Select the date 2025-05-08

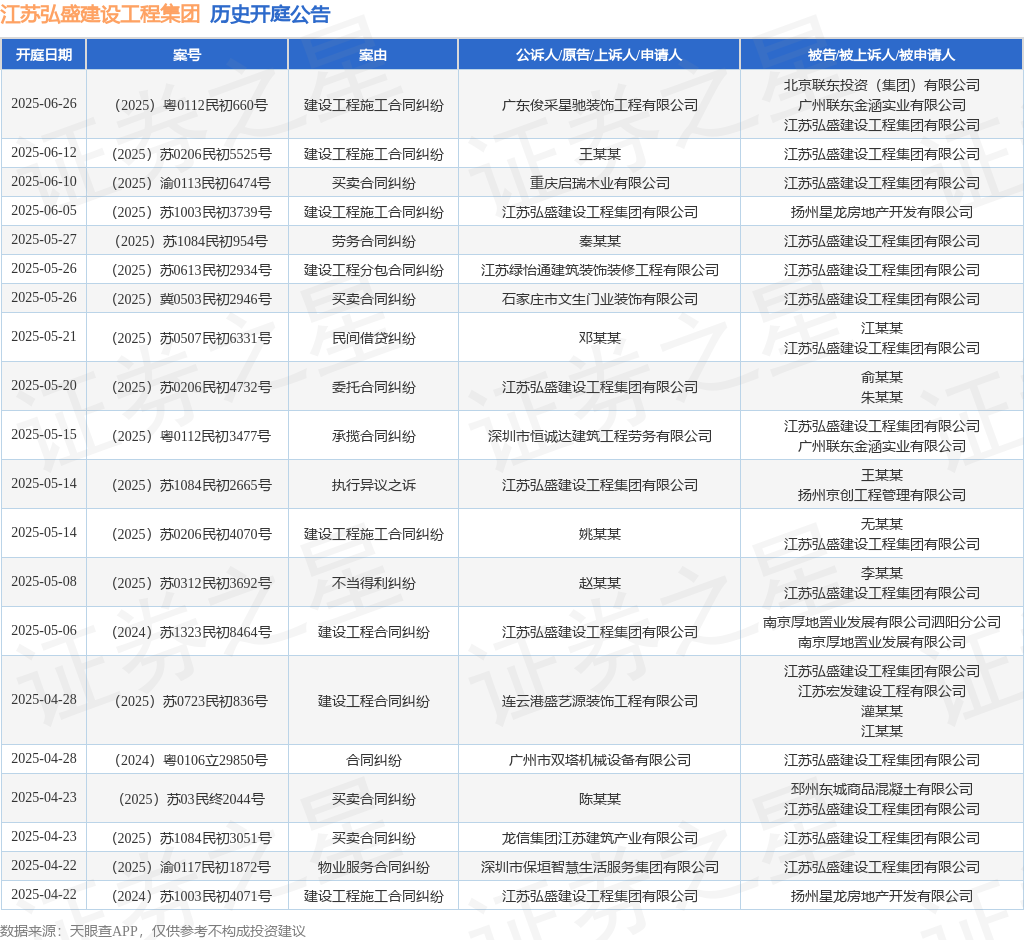point(44,581)
